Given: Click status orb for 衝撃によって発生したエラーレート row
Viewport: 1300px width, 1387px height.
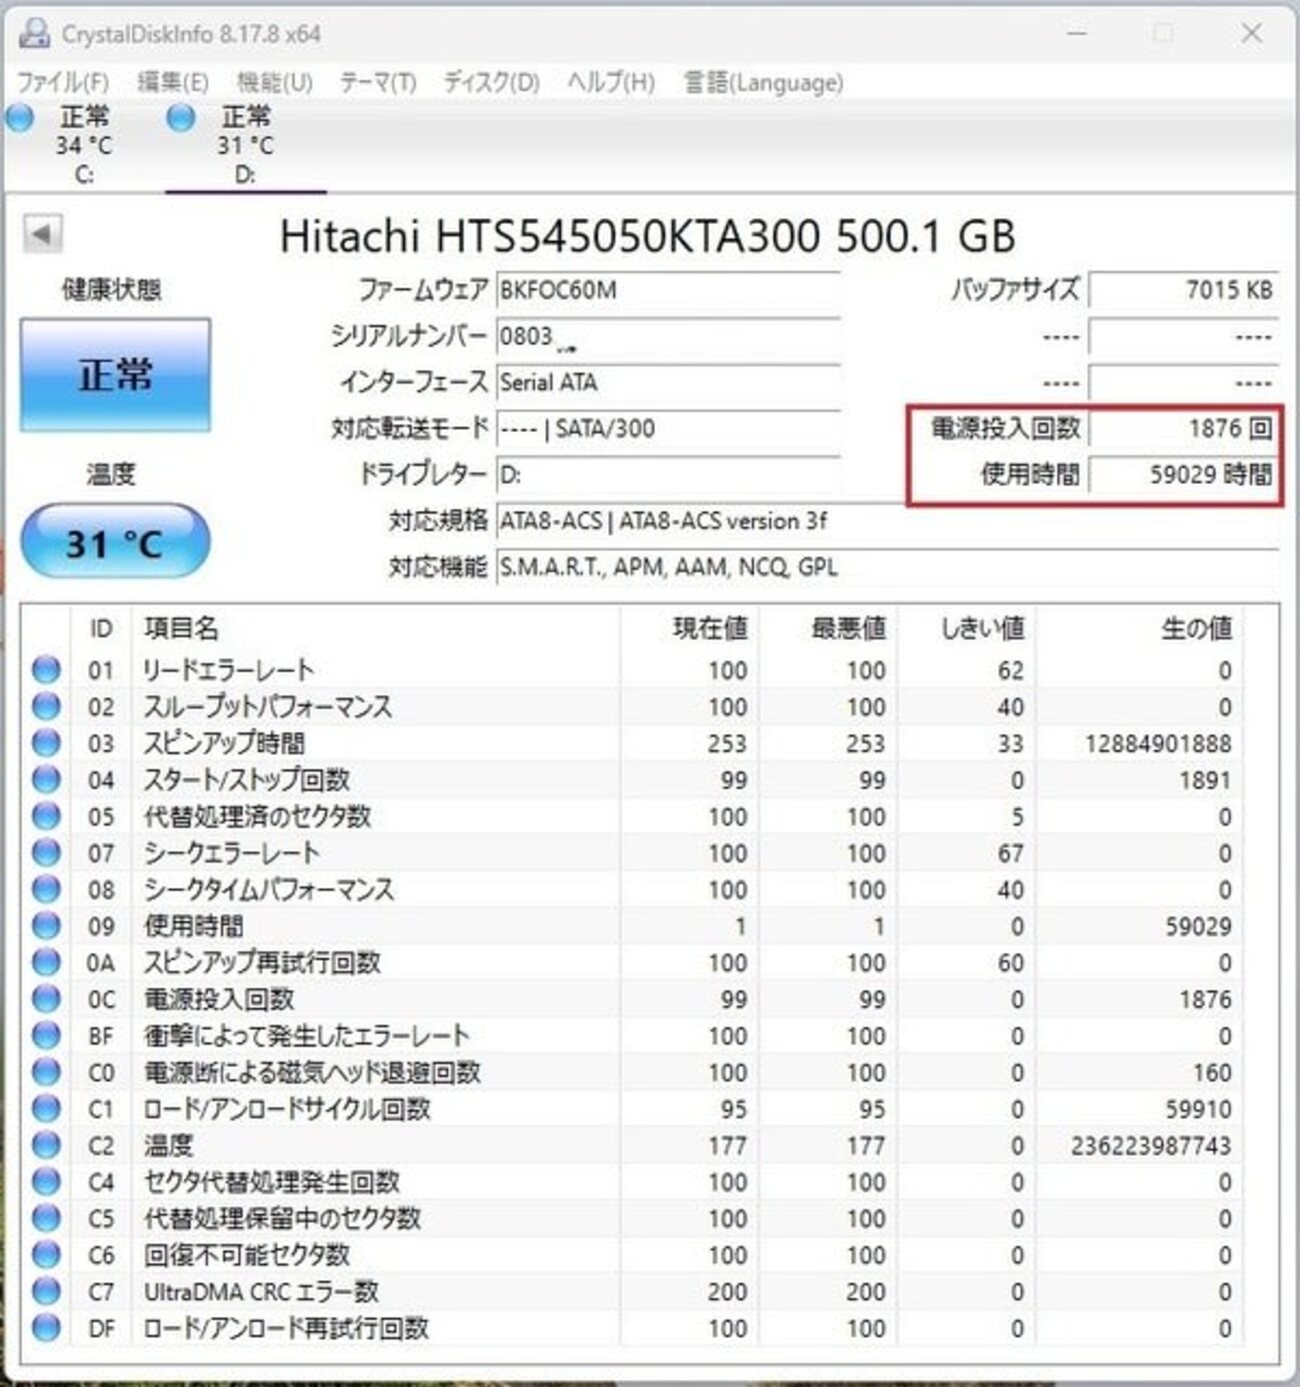Looking at the screenshot, I should click(x=46, y=1035).
